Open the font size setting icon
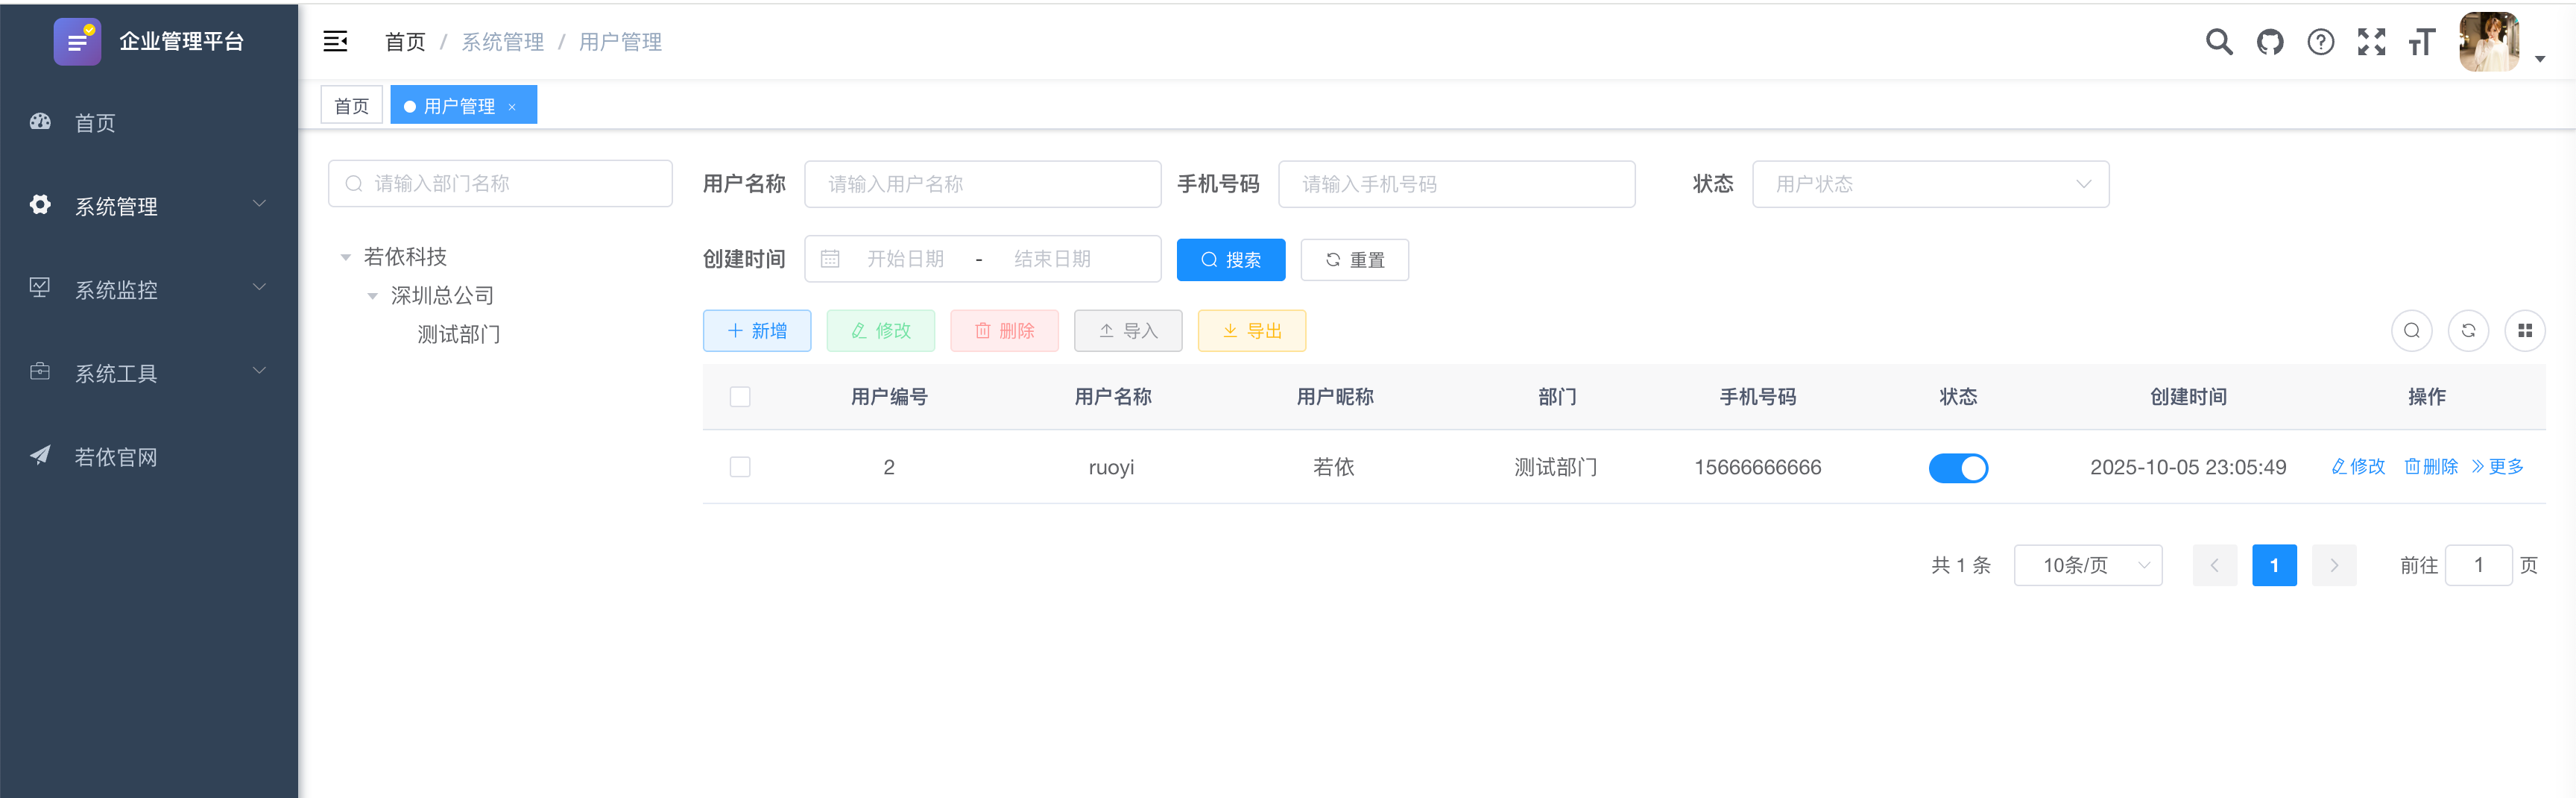2576x798 pixels. (2421, 42)
